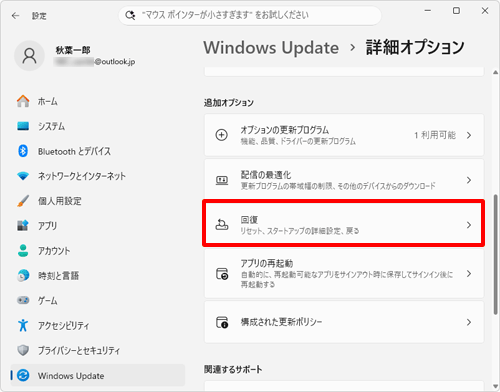Click the 構成された更新ポリシー icon
The image size is (500, 392).
click(222, 322)
